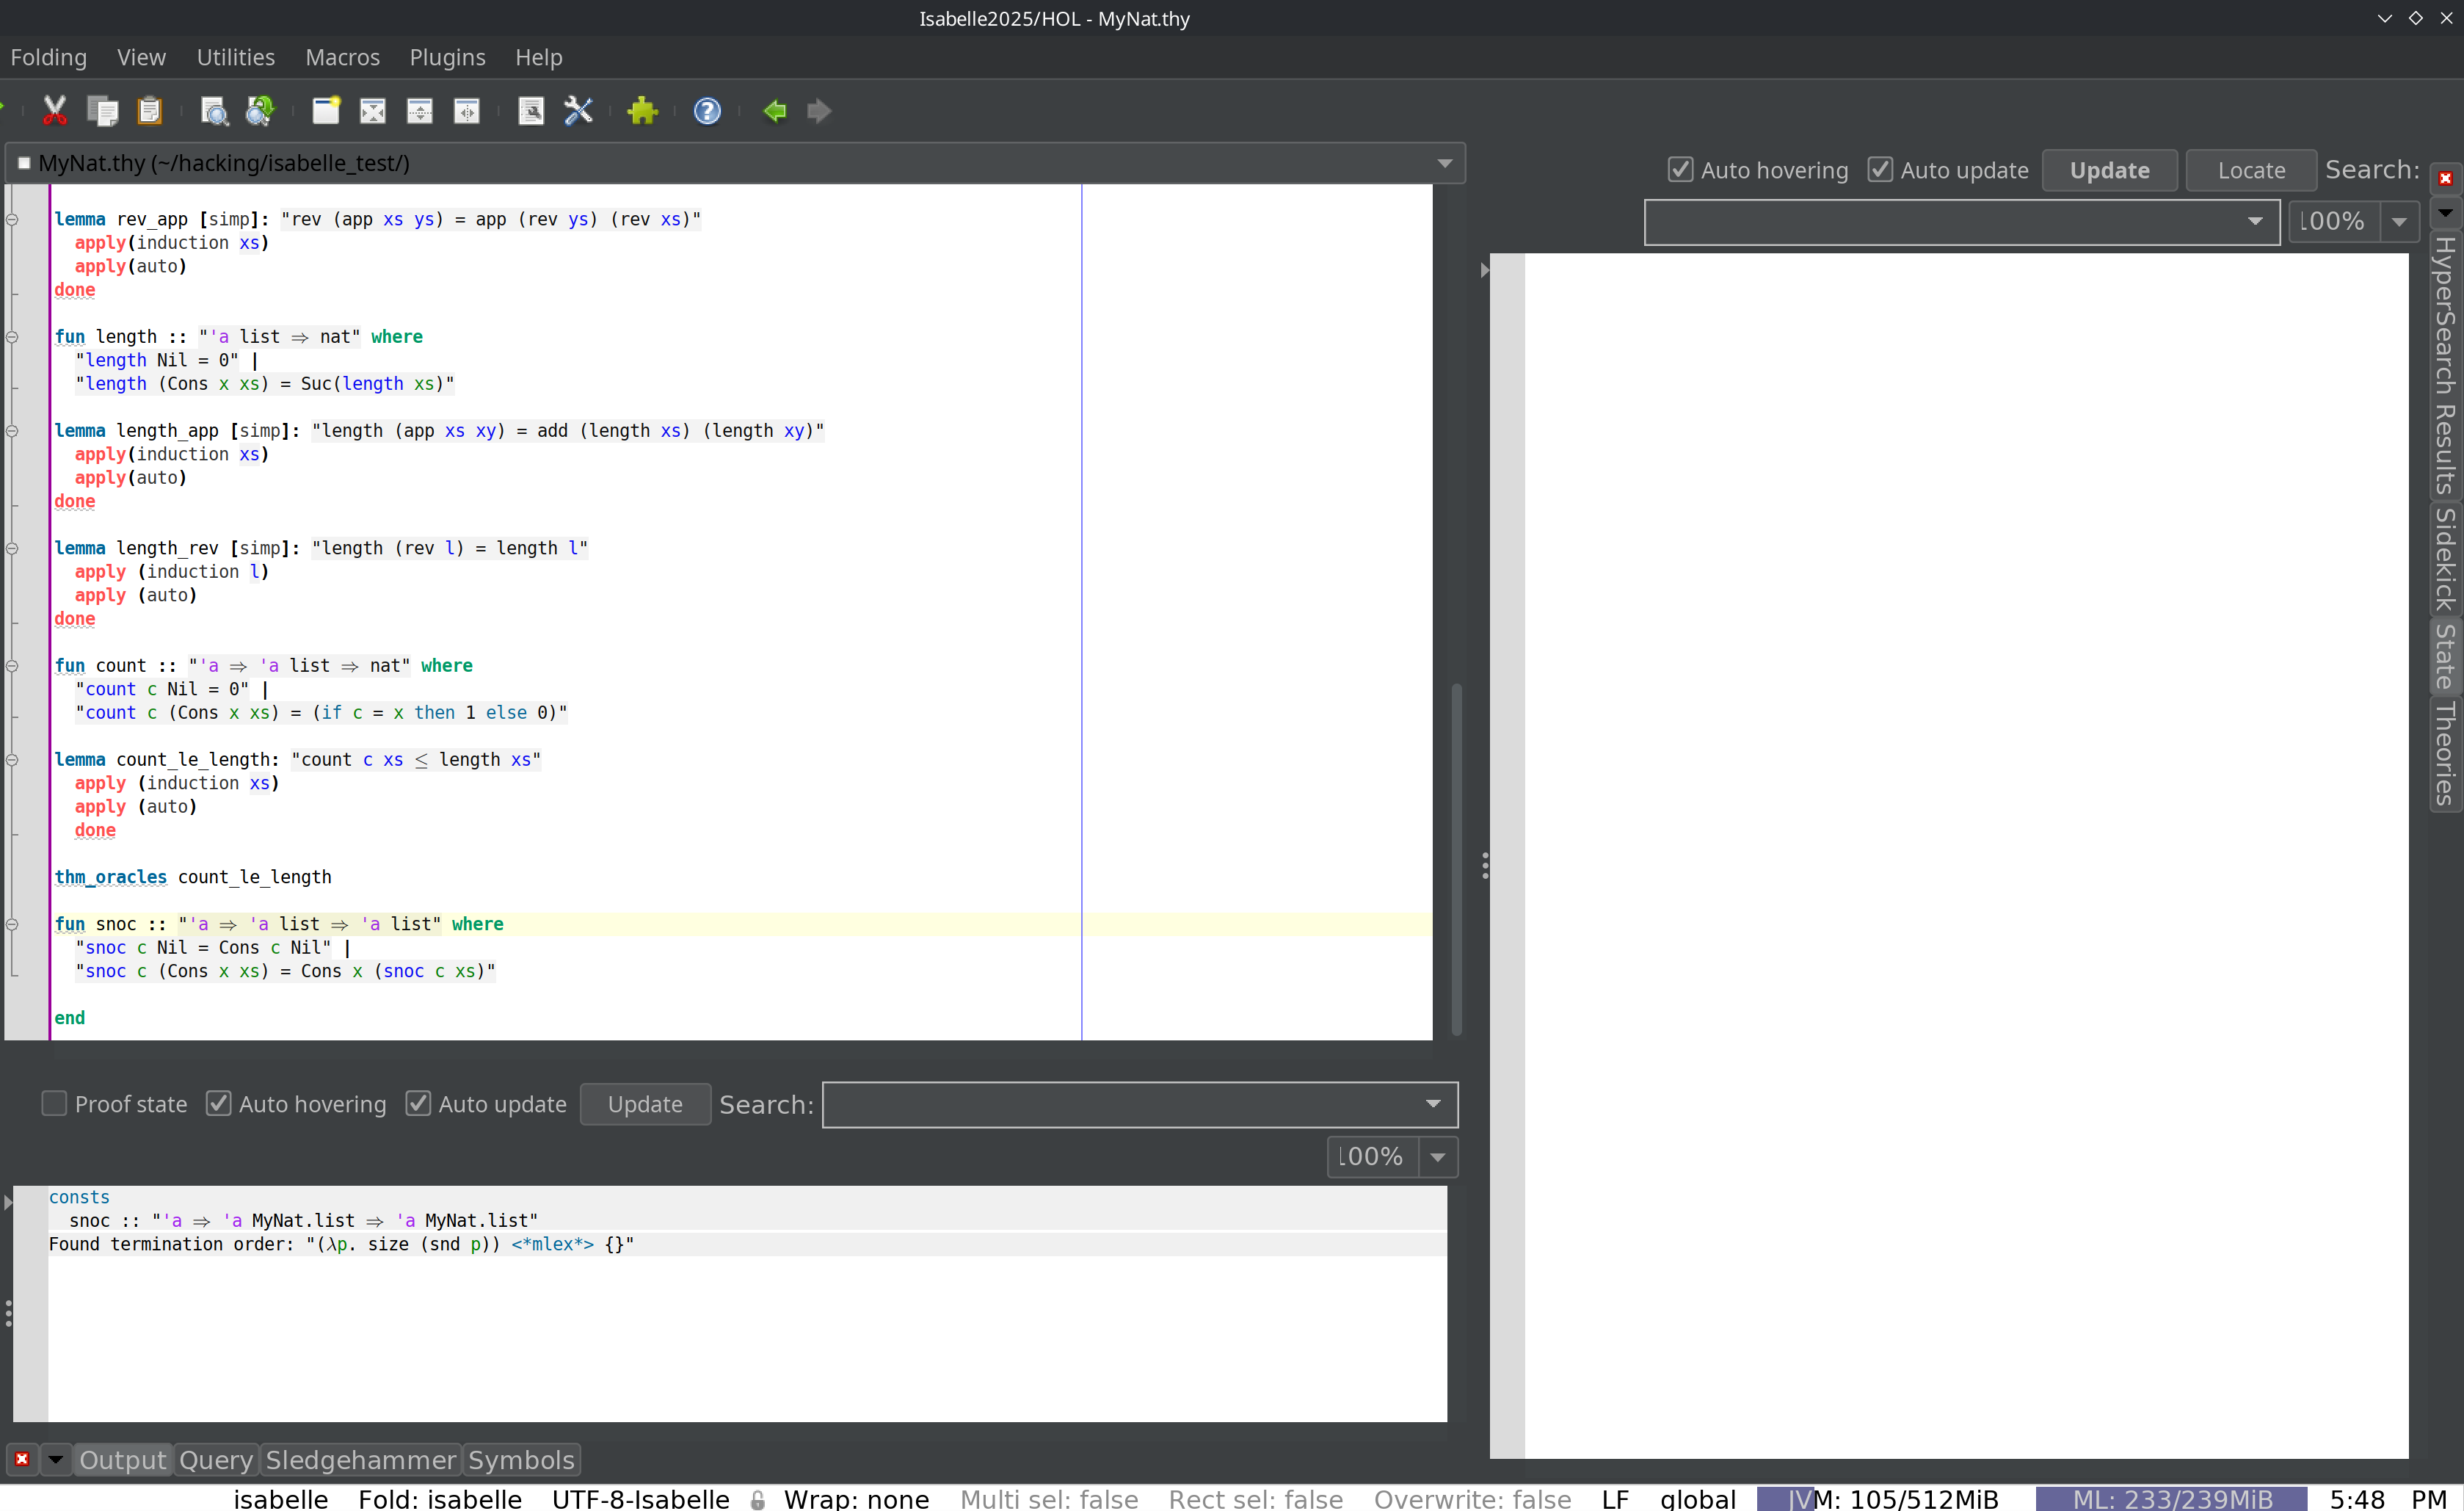Focus the Output panel Search field
This screenshot has width=2464, height=1511.
(x=1120, y=1104)
